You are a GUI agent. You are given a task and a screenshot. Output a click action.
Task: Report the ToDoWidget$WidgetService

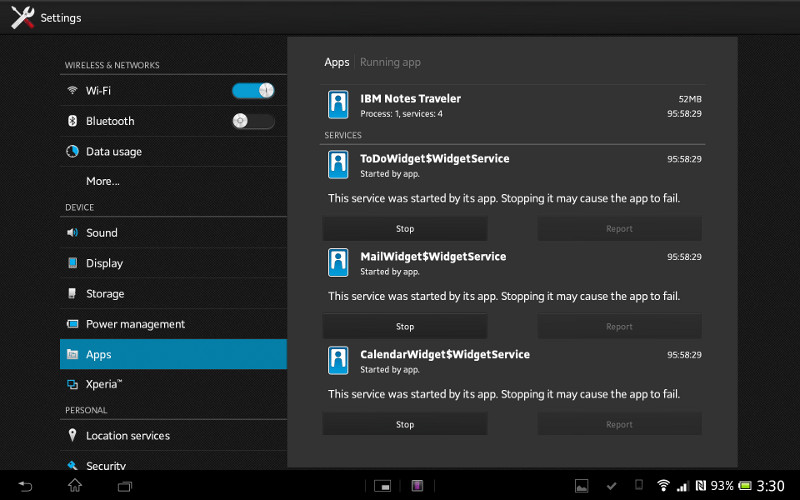tap(619, 229)
